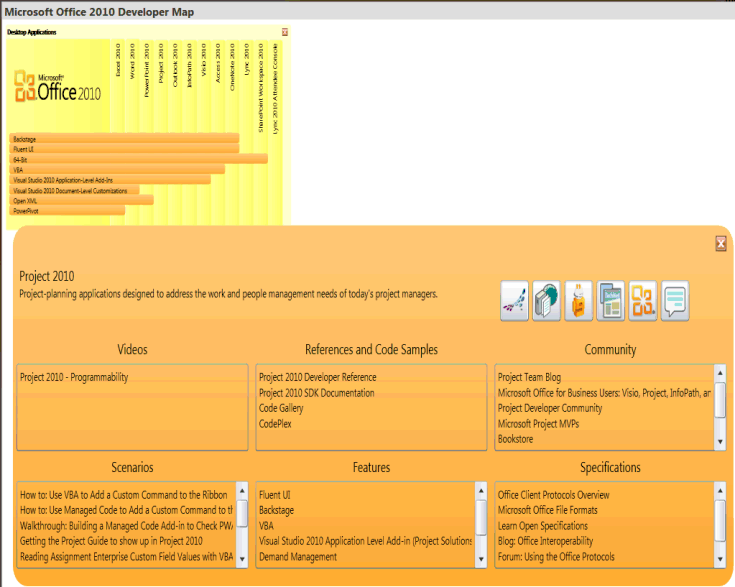Click the Backstage feature bar

click(x=124, y=139)
